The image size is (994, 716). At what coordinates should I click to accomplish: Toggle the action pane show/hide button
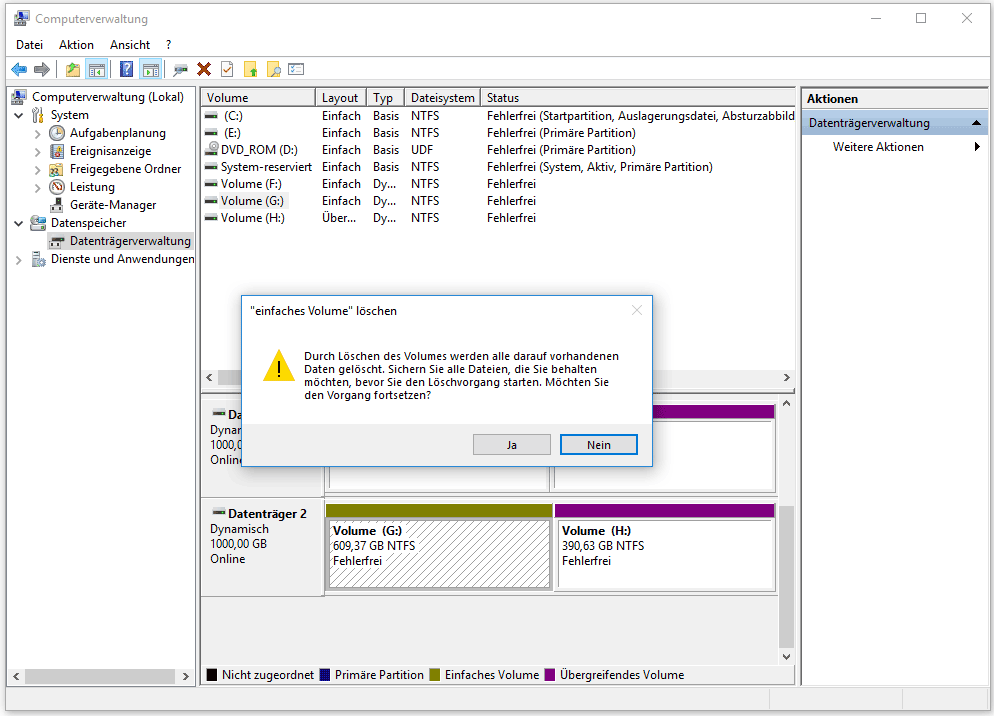coord(150,69)
